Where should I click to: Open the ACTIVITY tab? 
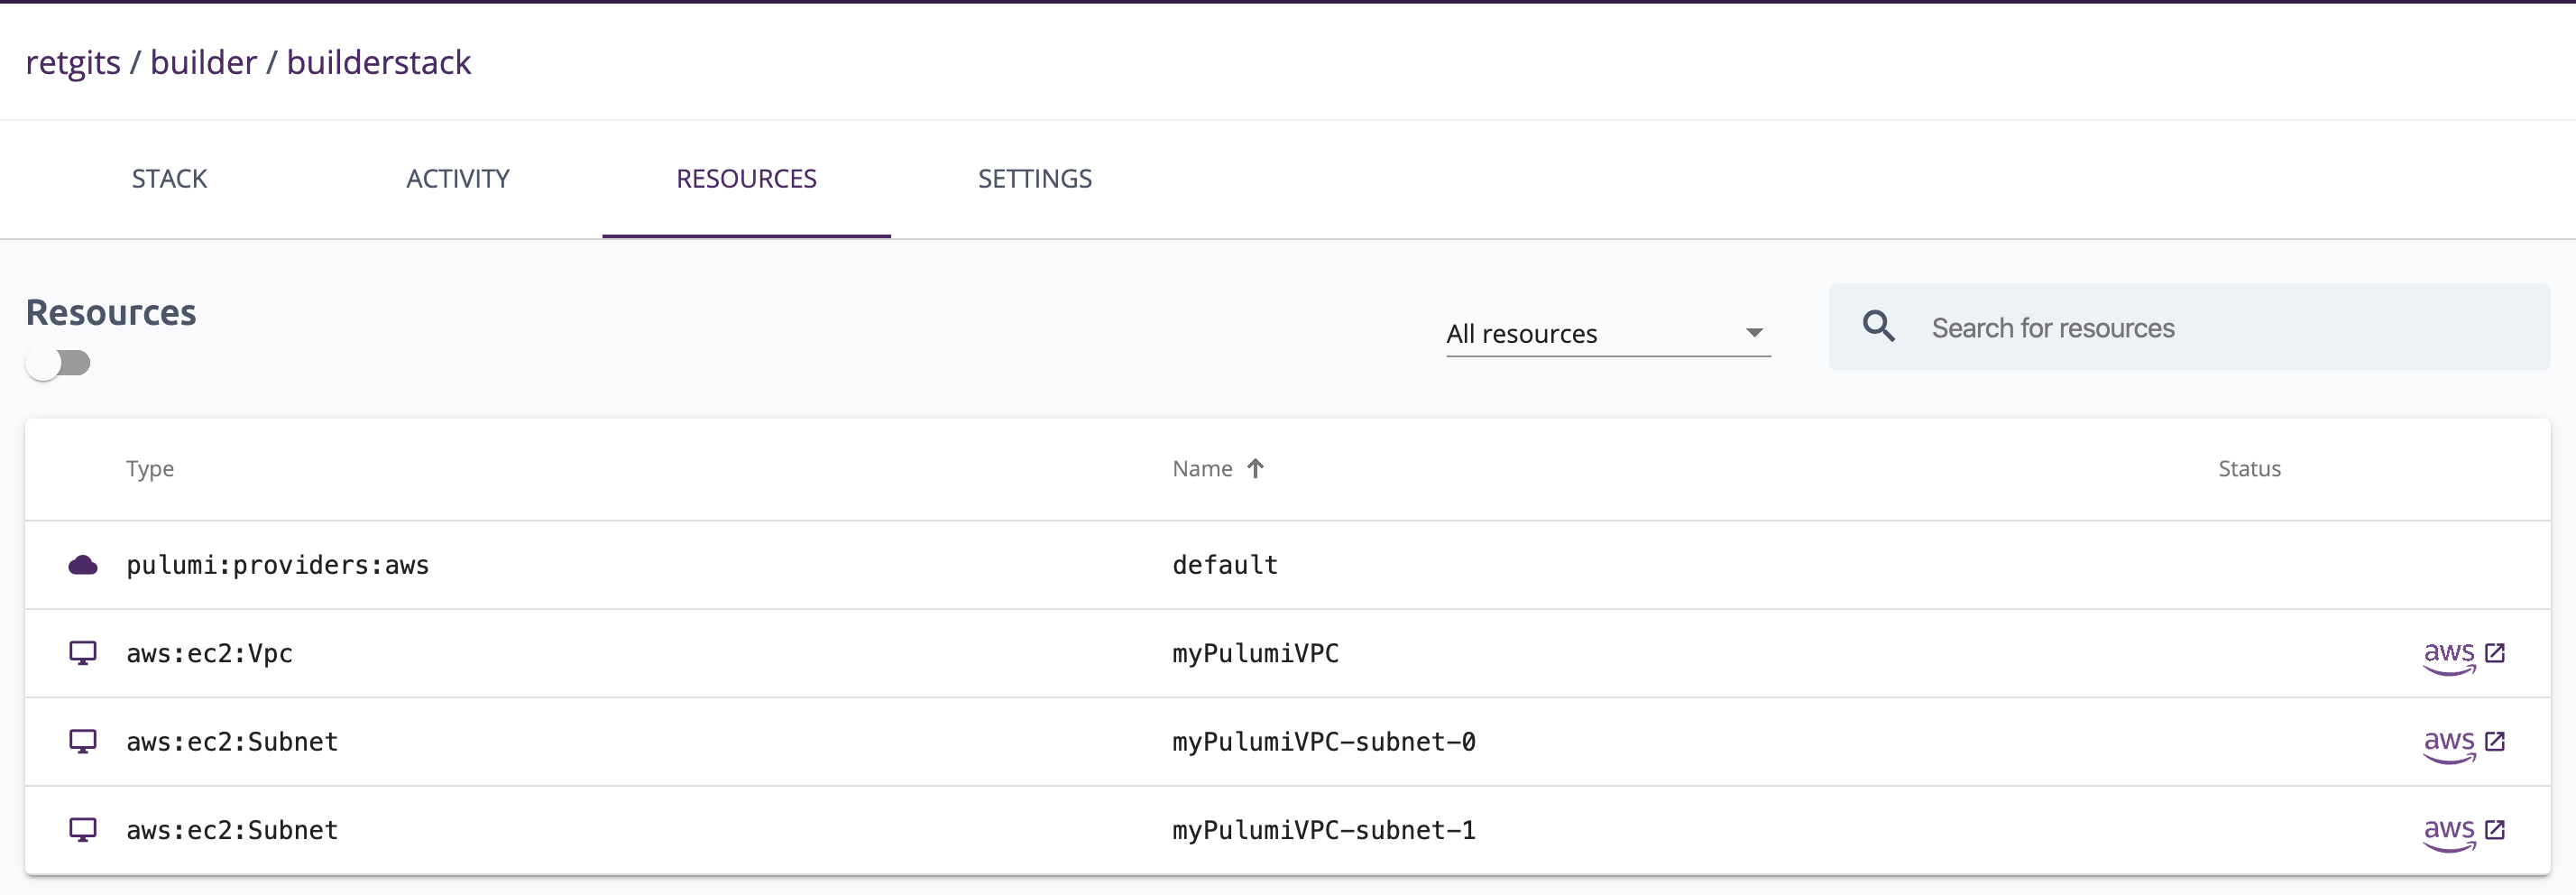(x=457, y=179)
